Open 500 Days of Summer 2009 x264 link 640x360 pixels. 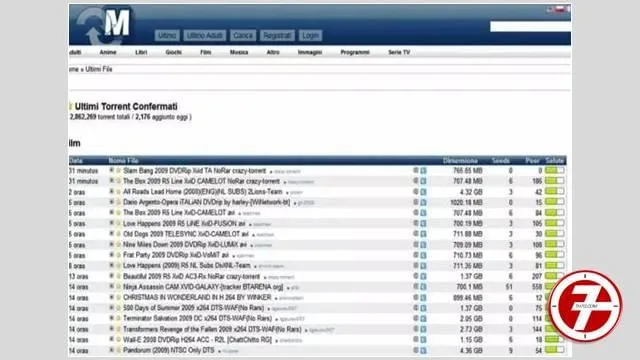(x=193, y=308)
